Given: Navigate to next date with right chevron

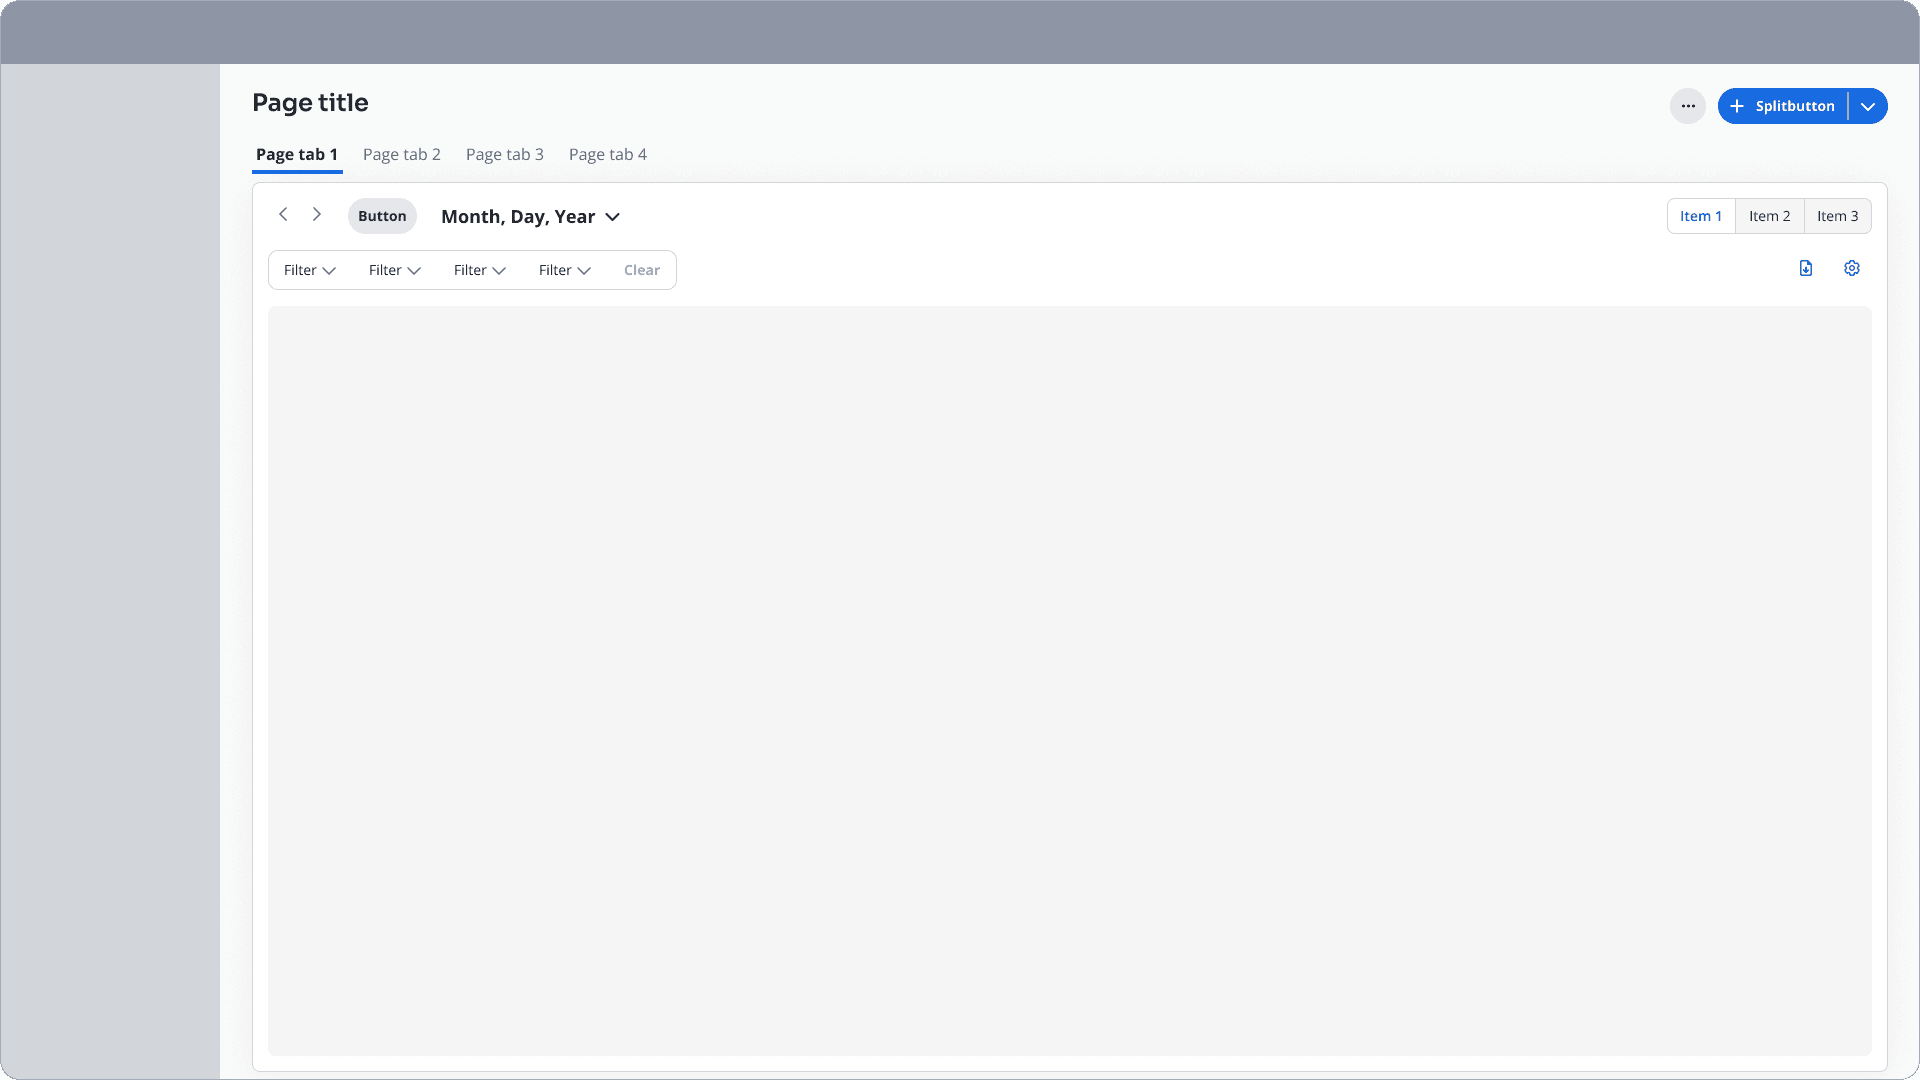Looking at the screenshot, I should coord(317,214).
